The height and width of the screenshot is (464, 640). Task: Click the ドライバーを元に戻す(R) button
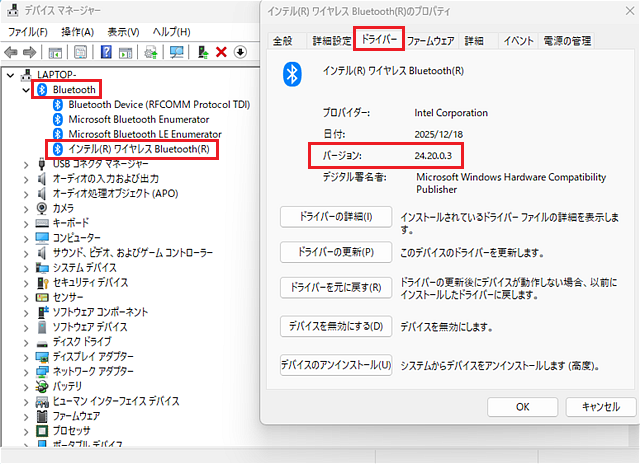click(x=336, y=288)
